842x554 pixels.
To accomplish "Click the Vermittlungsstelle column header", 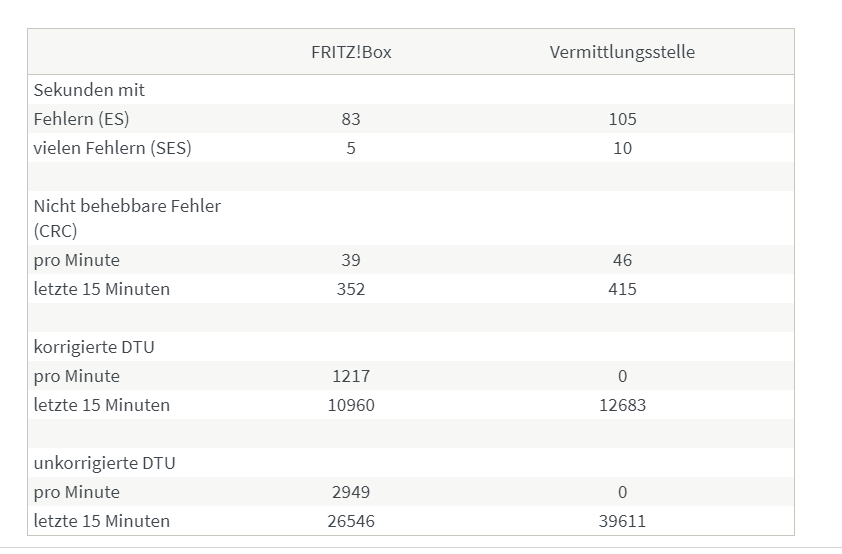I will tap(622, 52).
